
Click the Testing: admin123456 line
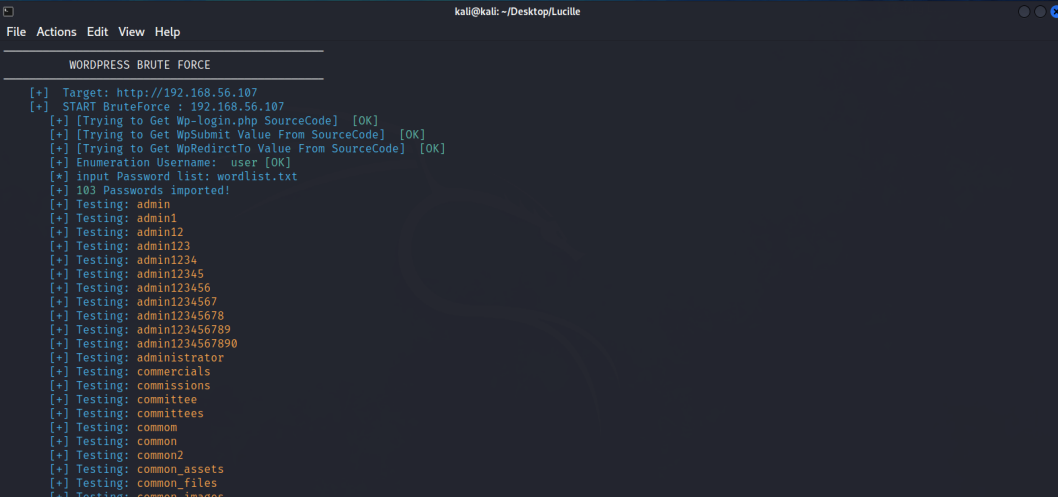(x=130, y=288)
